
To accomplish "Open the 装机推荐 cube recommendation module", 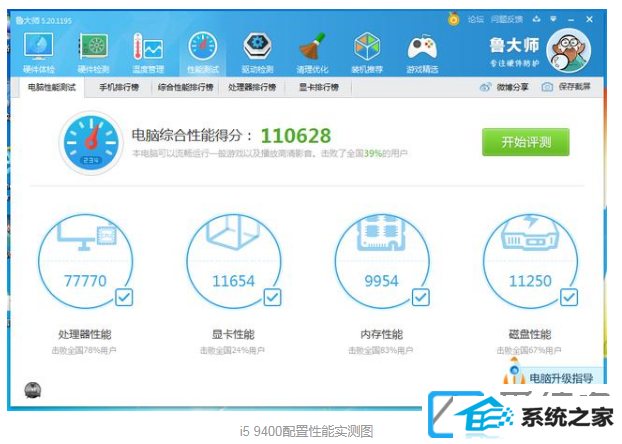I will (367, 53).
